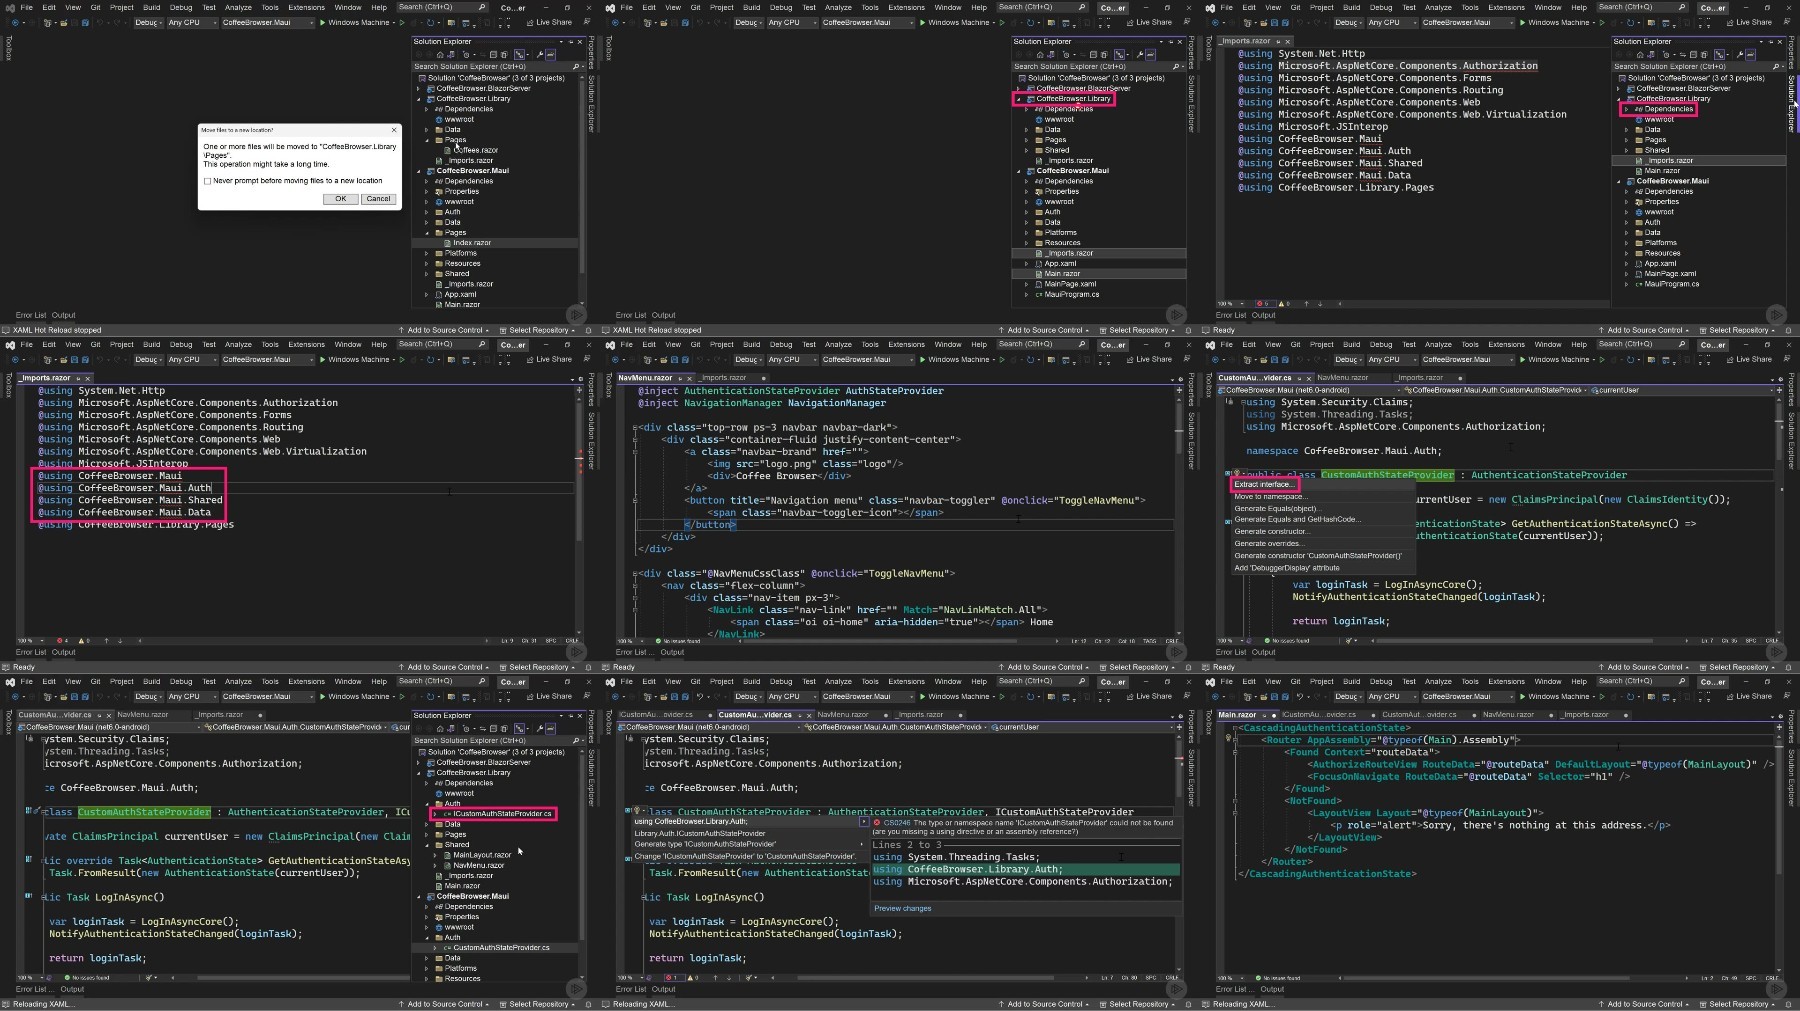Start Windows Machine run button in Main.razor screenshot
This screenshot has width=1800, height=1011.
(1554, 696)
